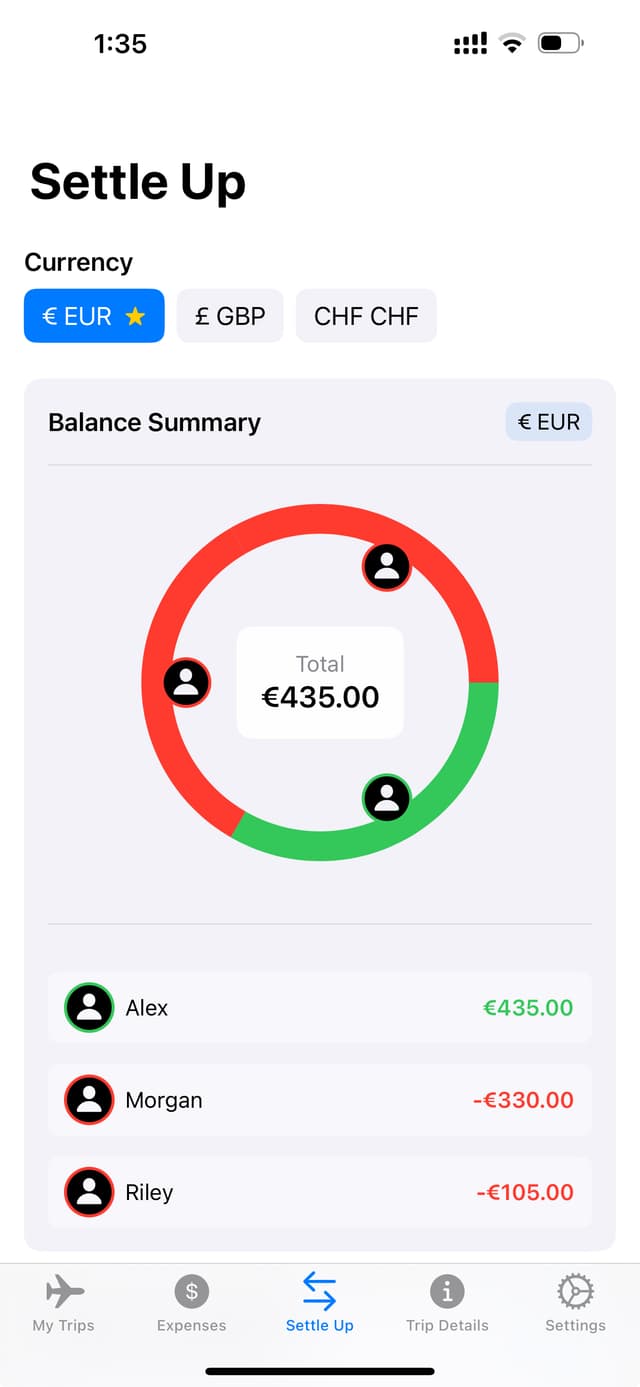
Task: Open Riley's -€105.00 balance row
Action: point(320,1192)
